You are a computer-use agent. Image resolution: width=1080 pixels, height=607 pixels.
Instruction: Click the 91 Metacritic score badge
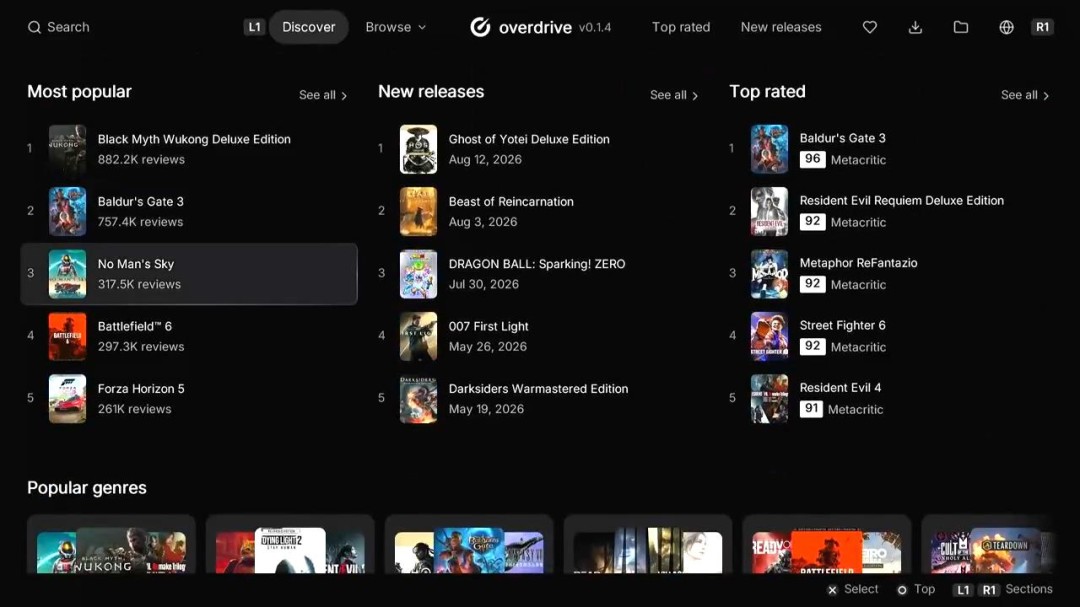click(811, 409)
